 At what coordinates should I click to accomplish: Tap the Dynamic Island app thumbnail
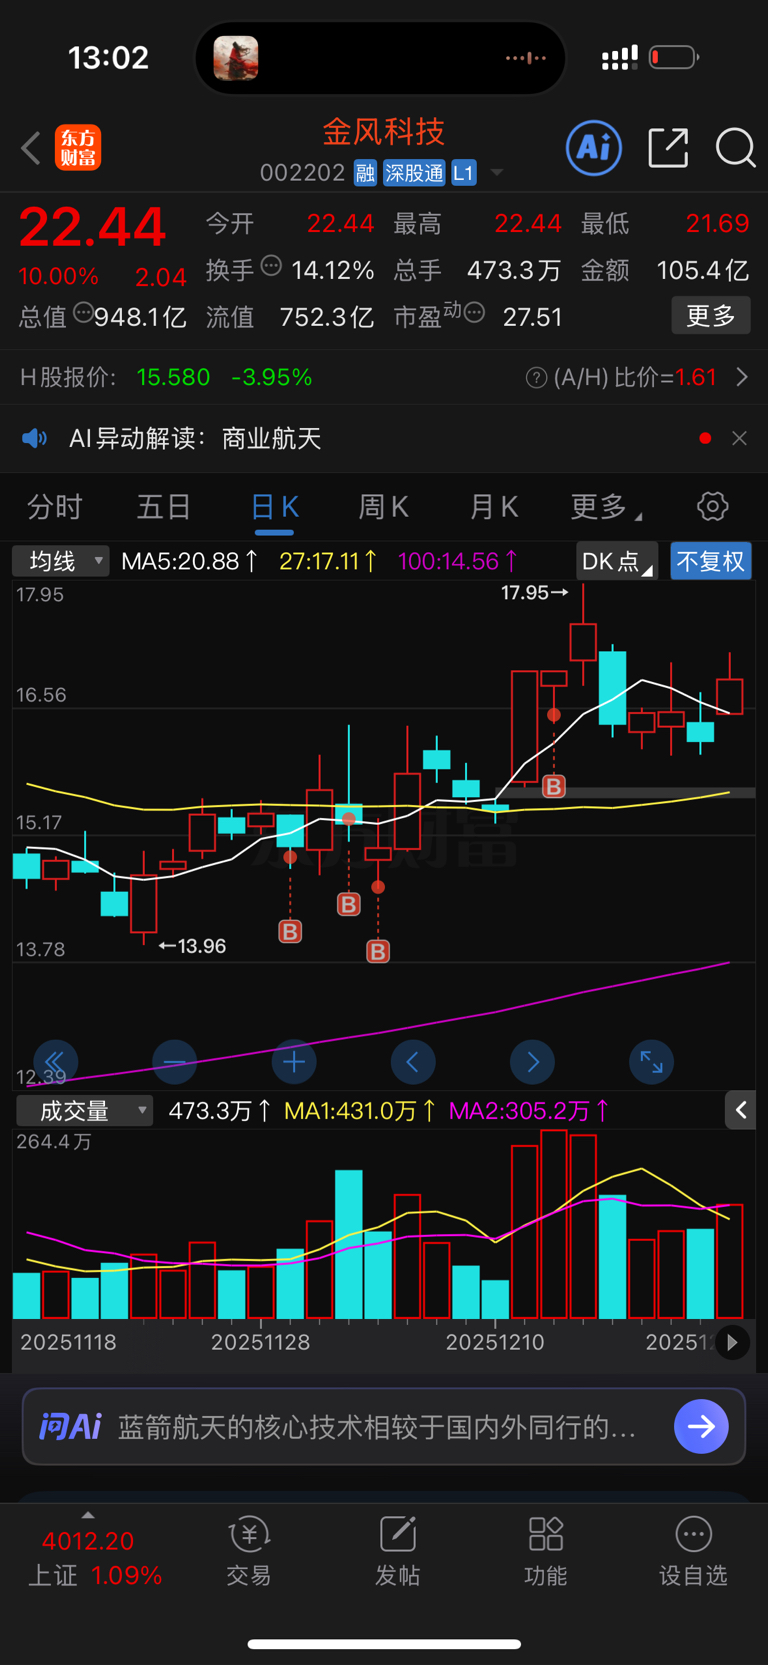point(236,58)
